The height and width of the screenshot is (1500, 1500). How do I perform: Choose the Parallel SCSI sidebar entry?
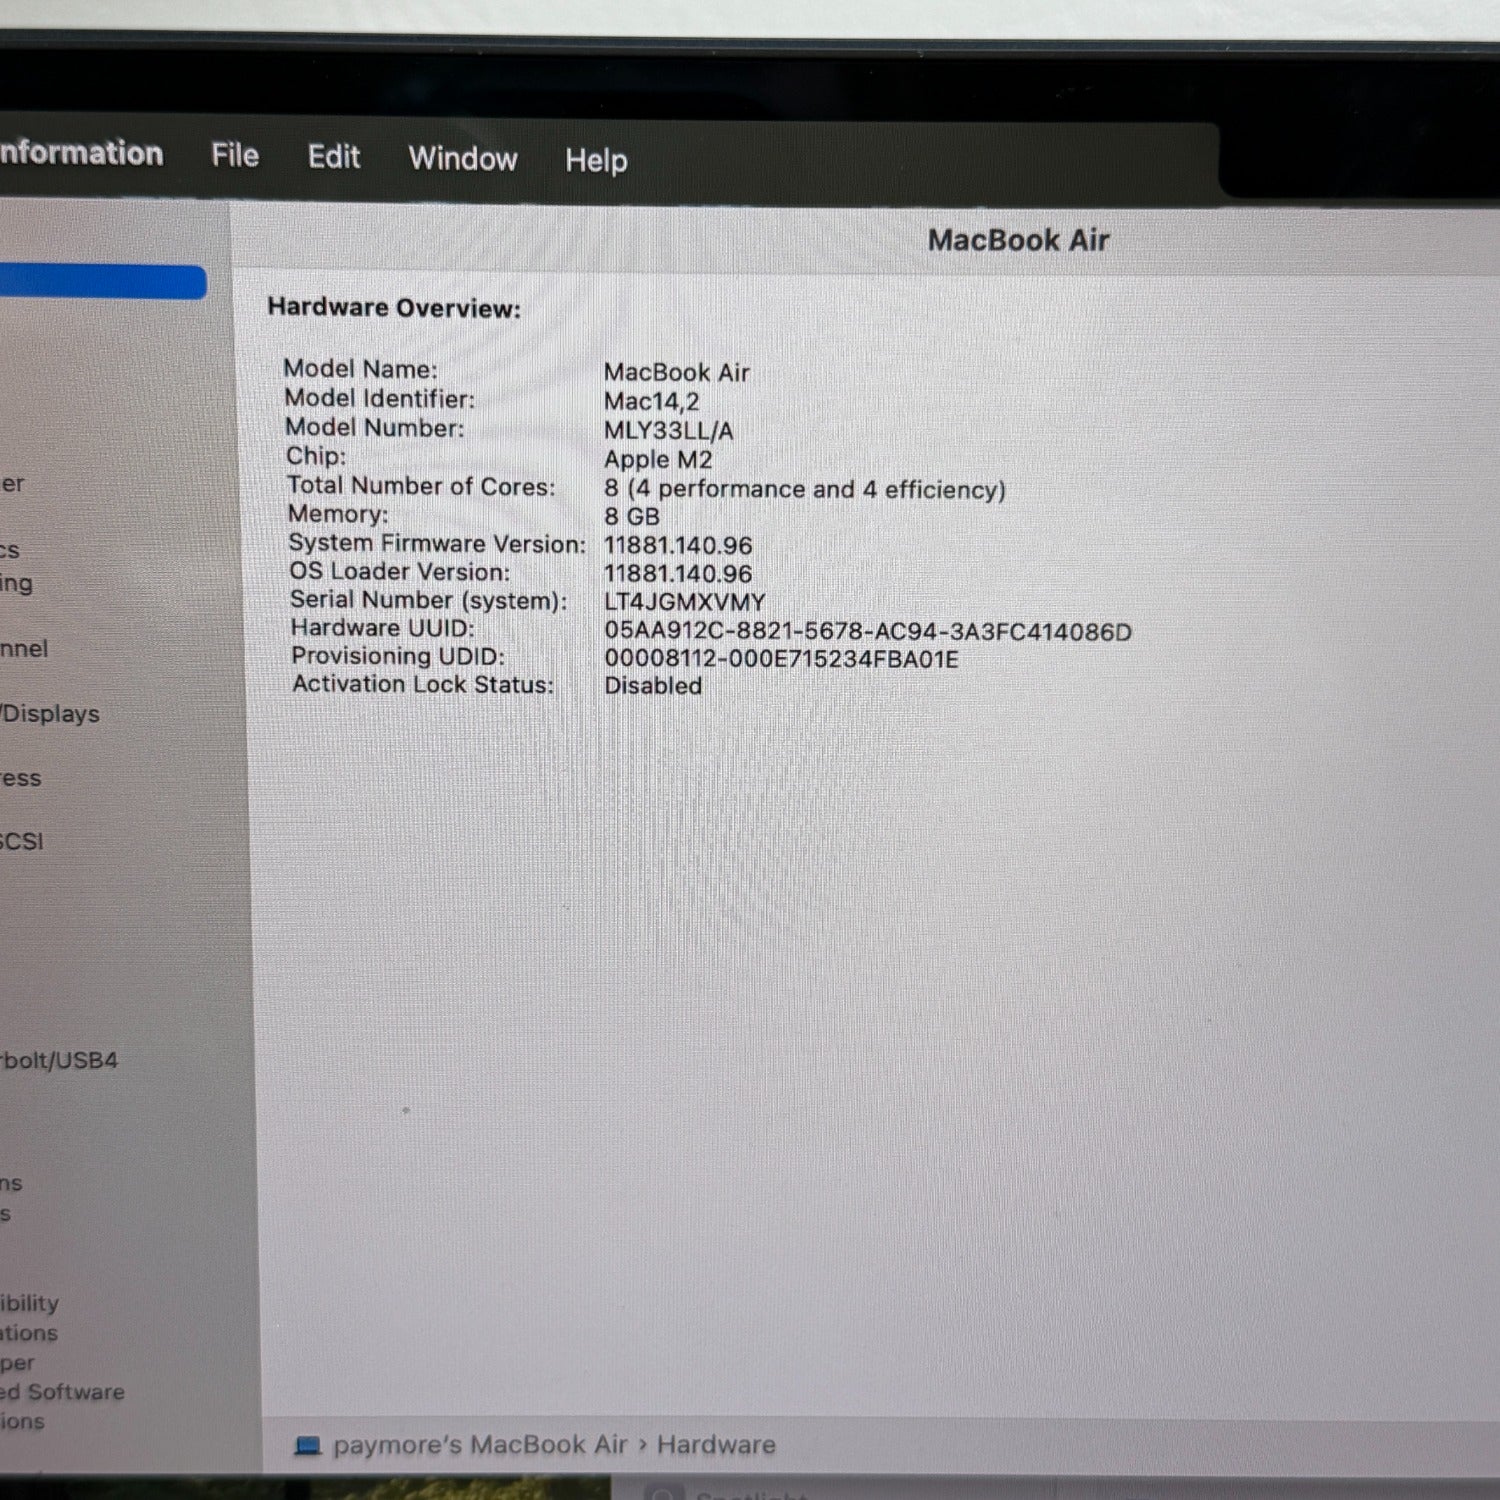click(x=22, y=841)
